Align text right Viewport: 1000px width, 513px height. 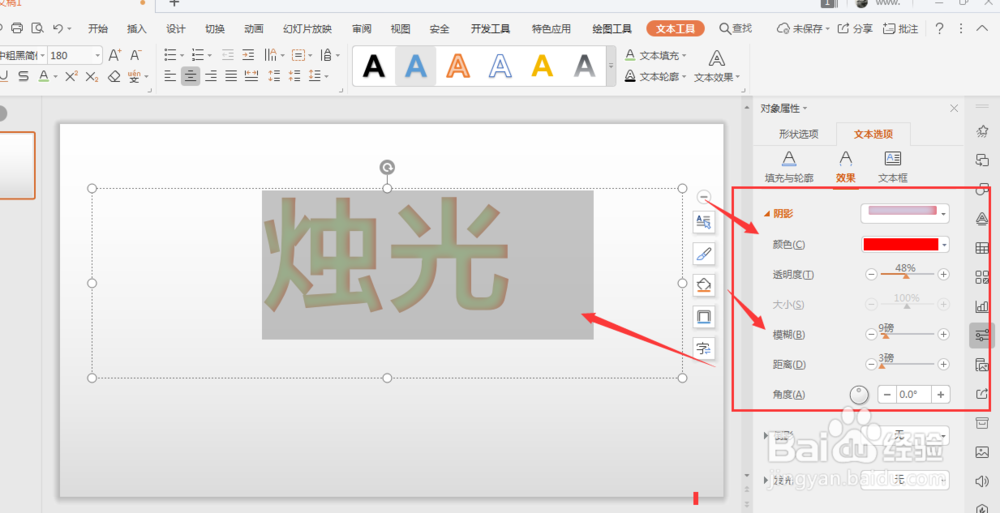click(x=210, y=77)
